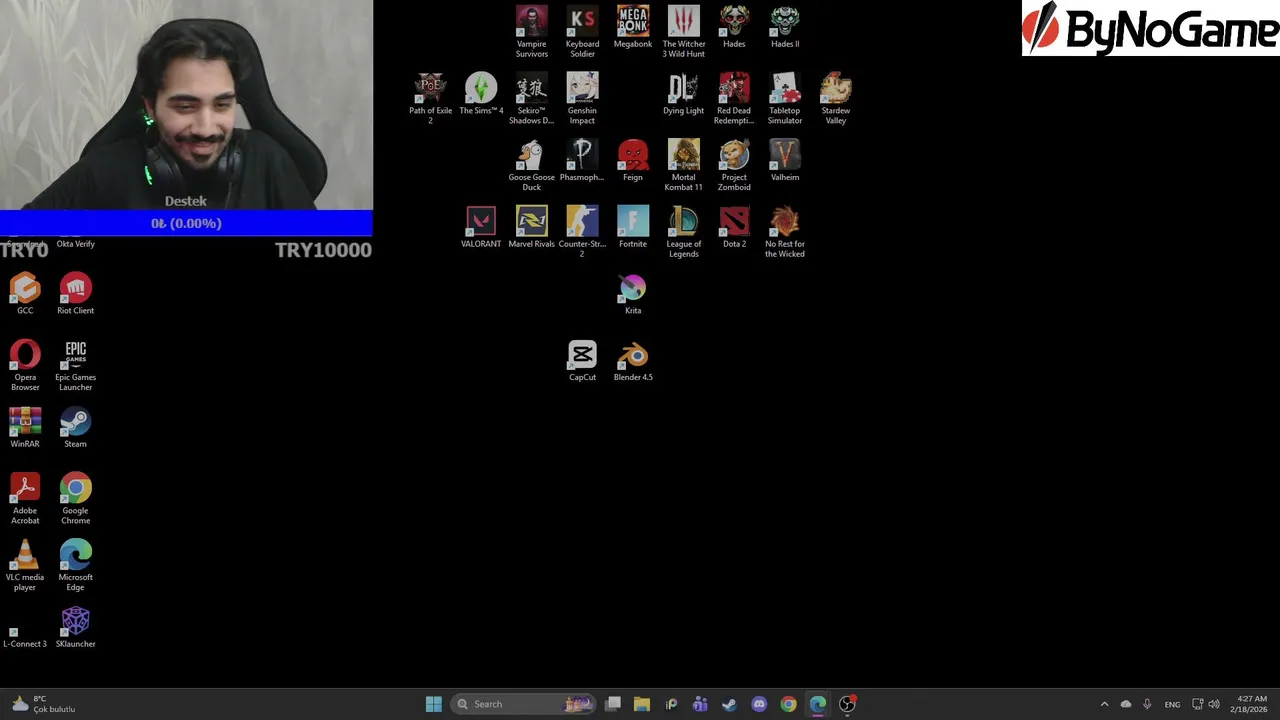This screenshot has width=1280, height=720.
Task: Select the Genshin Impact icon
Action: (582, 98)
